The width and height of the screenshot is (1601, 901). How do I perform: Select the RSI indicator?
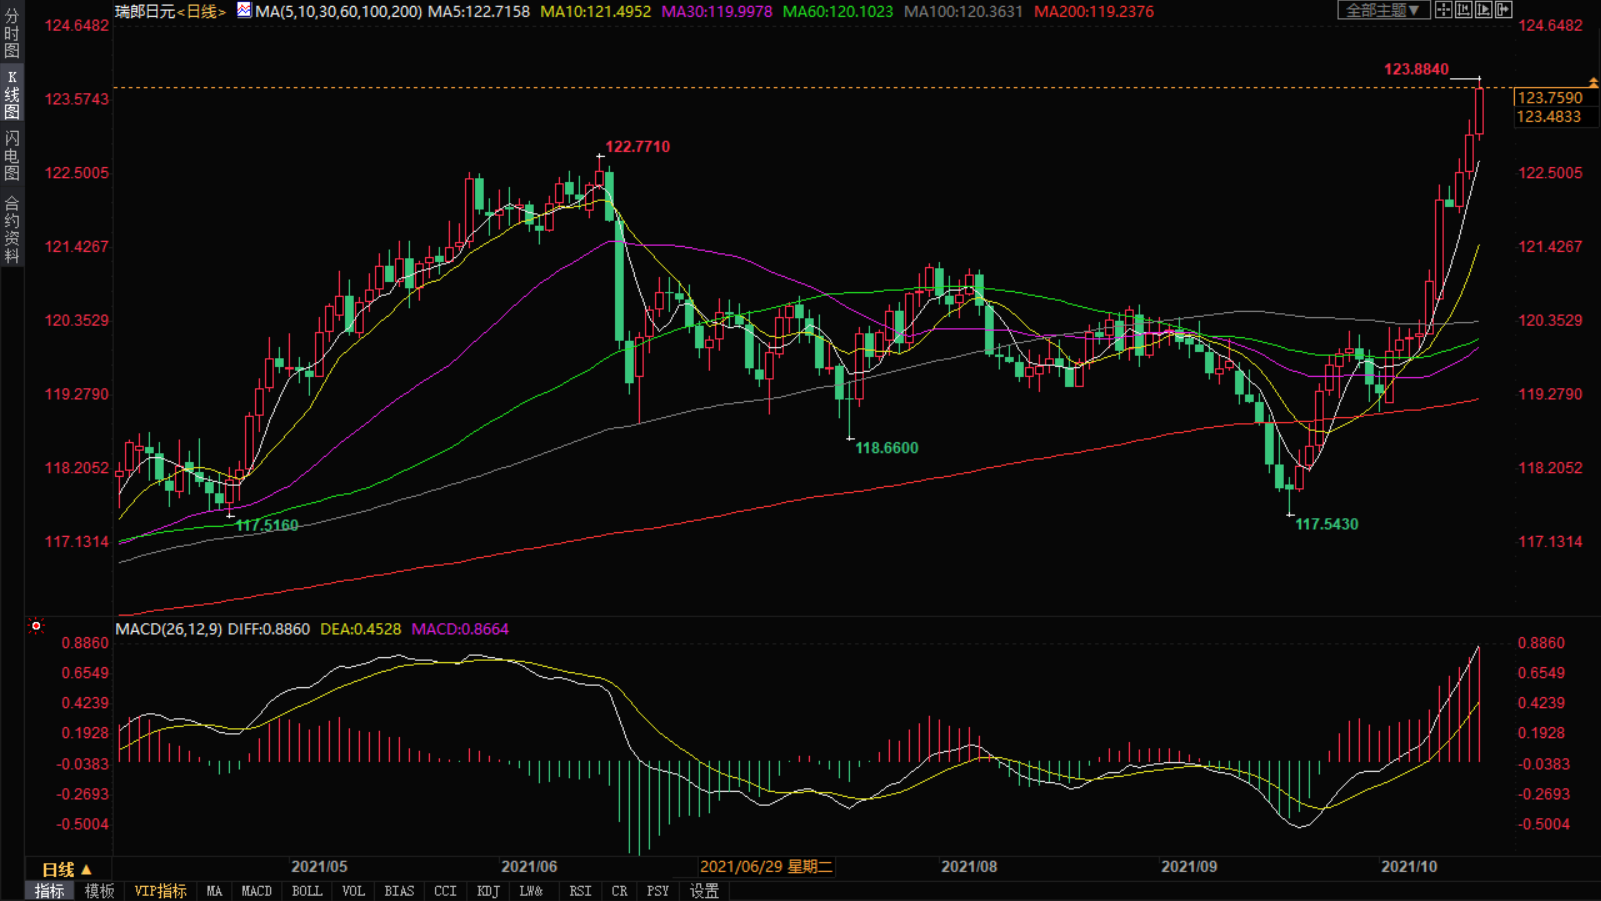click(x=580, y=891)
